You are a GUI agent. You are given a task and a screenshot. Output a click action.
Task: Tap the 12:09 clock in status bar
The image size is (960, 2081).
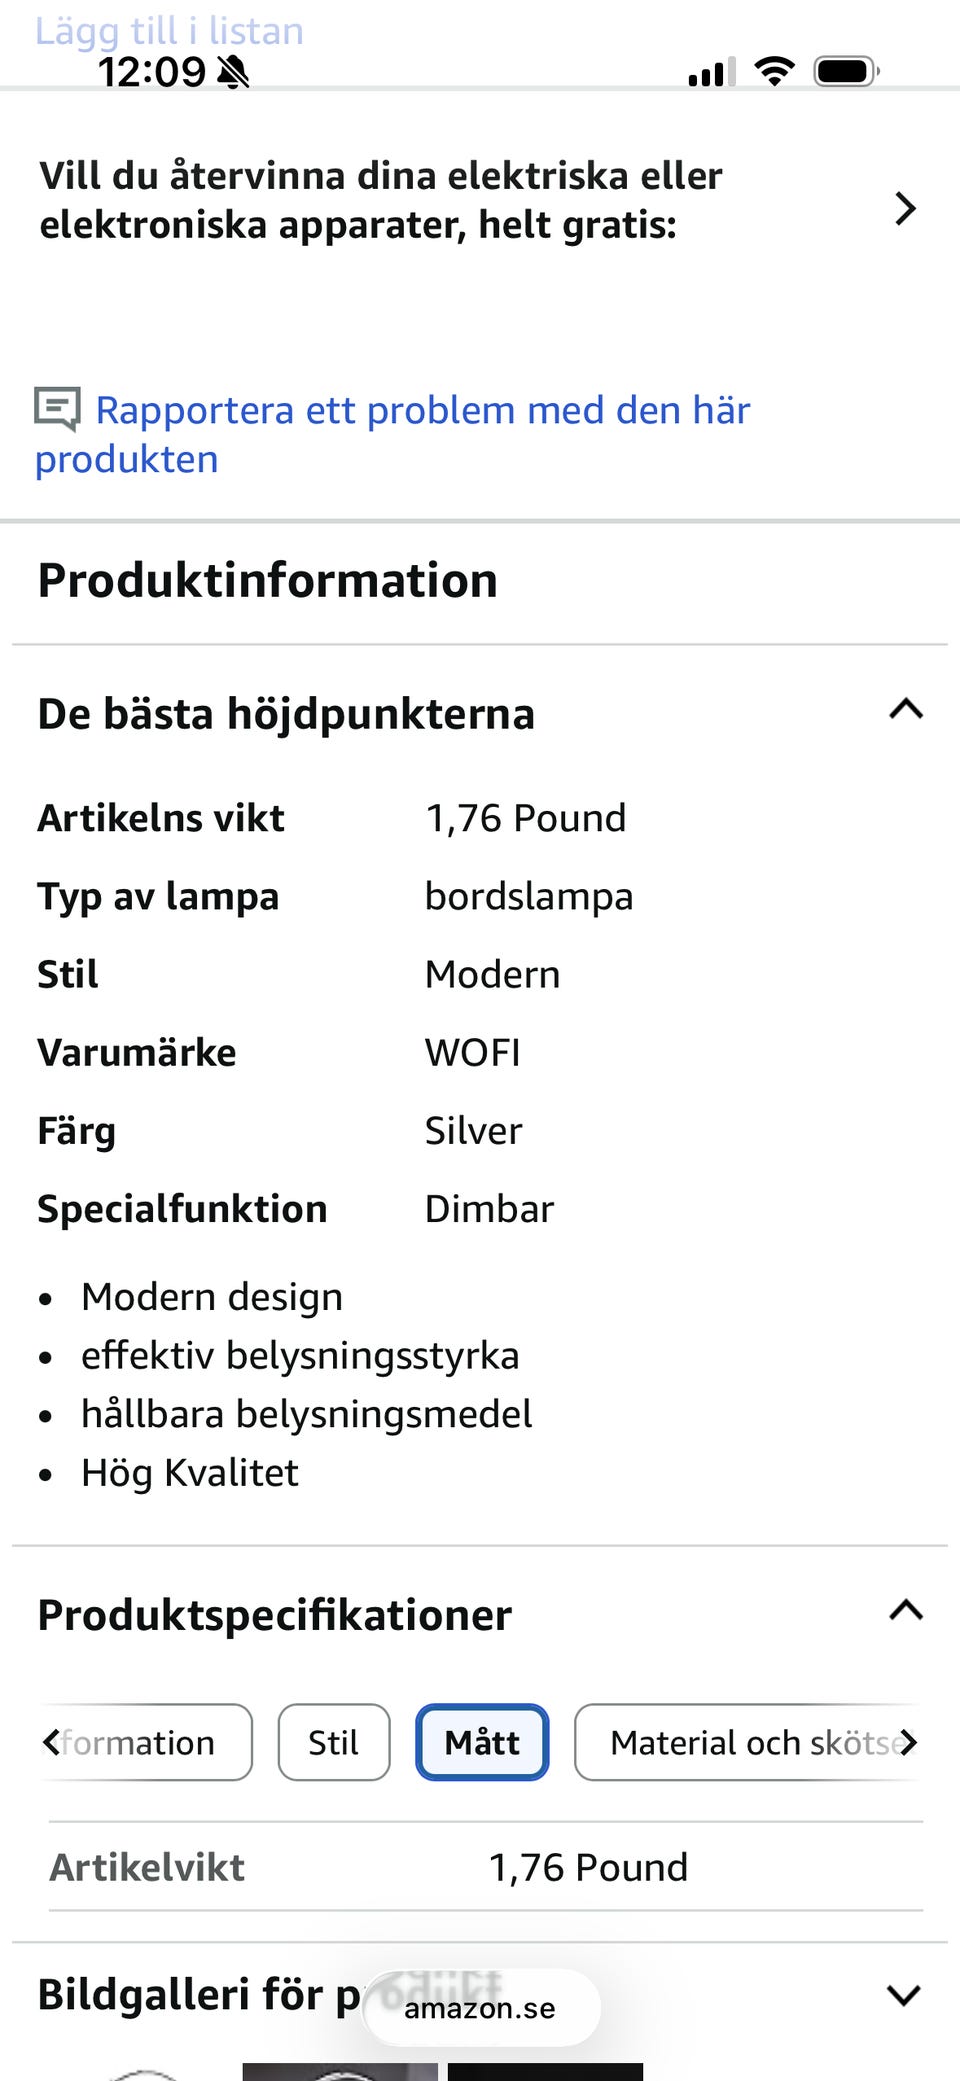pyautogui.click(x=151, y=72)
